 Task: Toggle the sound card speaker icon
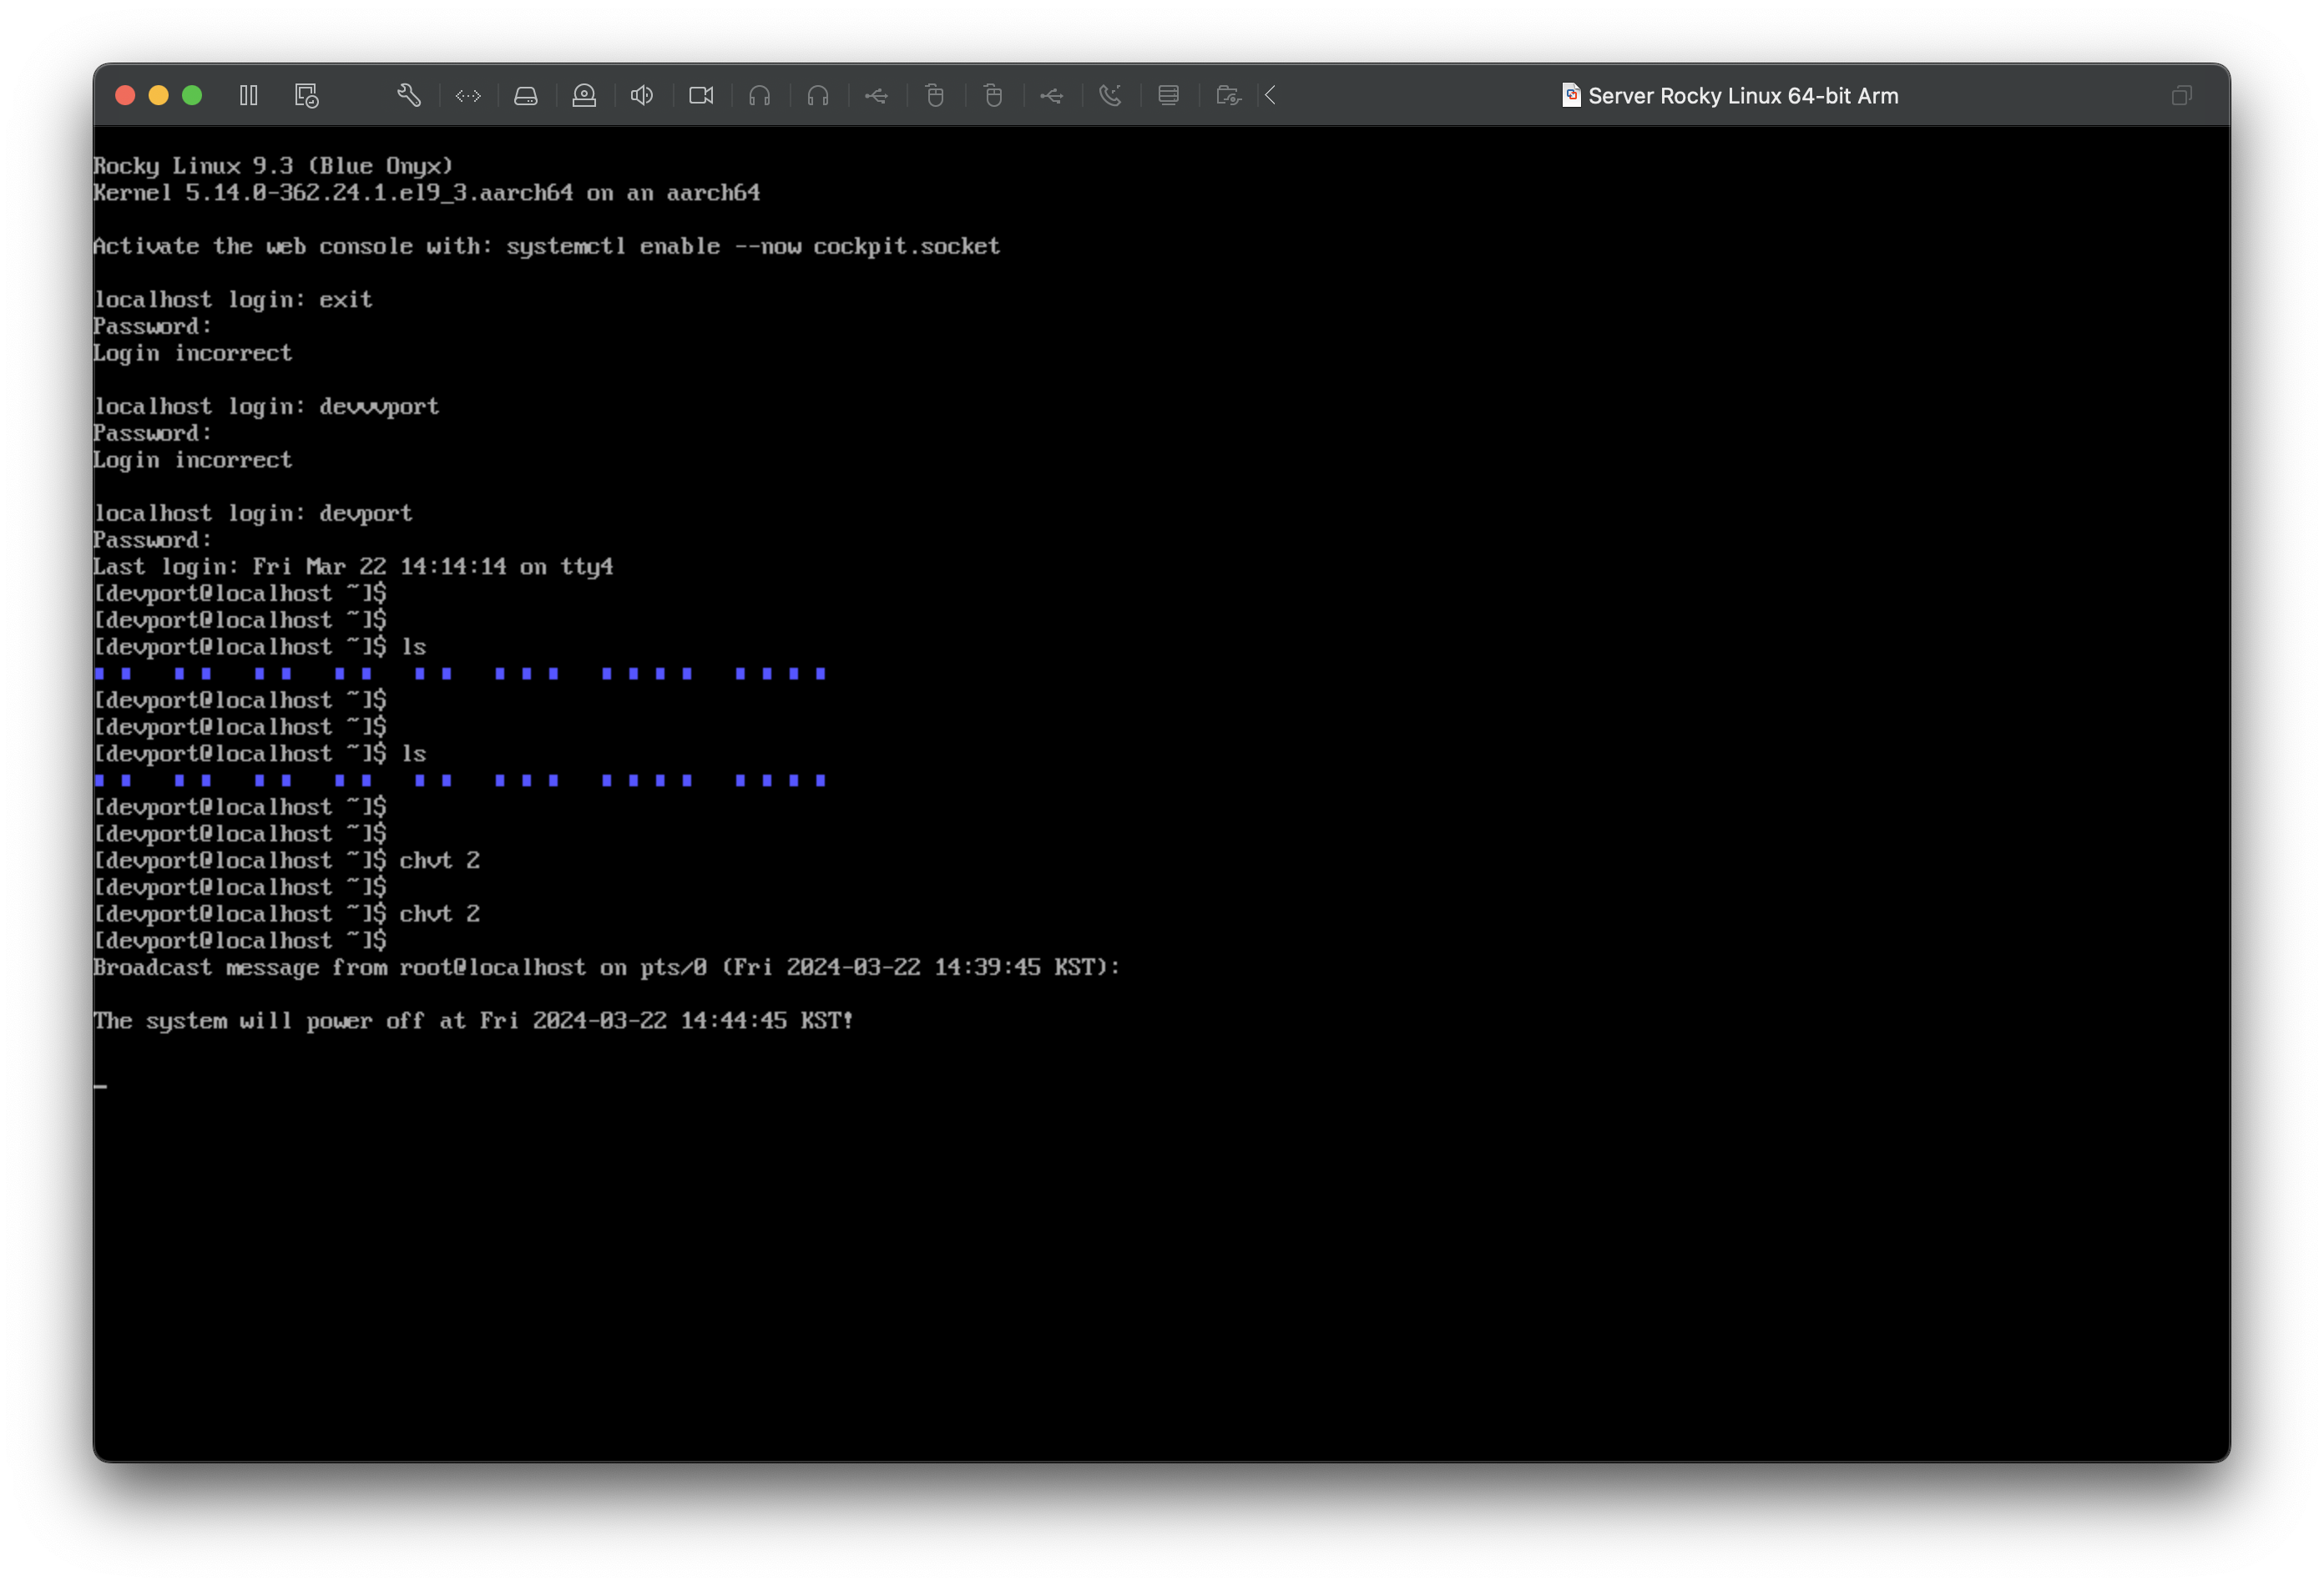point(642,96)
